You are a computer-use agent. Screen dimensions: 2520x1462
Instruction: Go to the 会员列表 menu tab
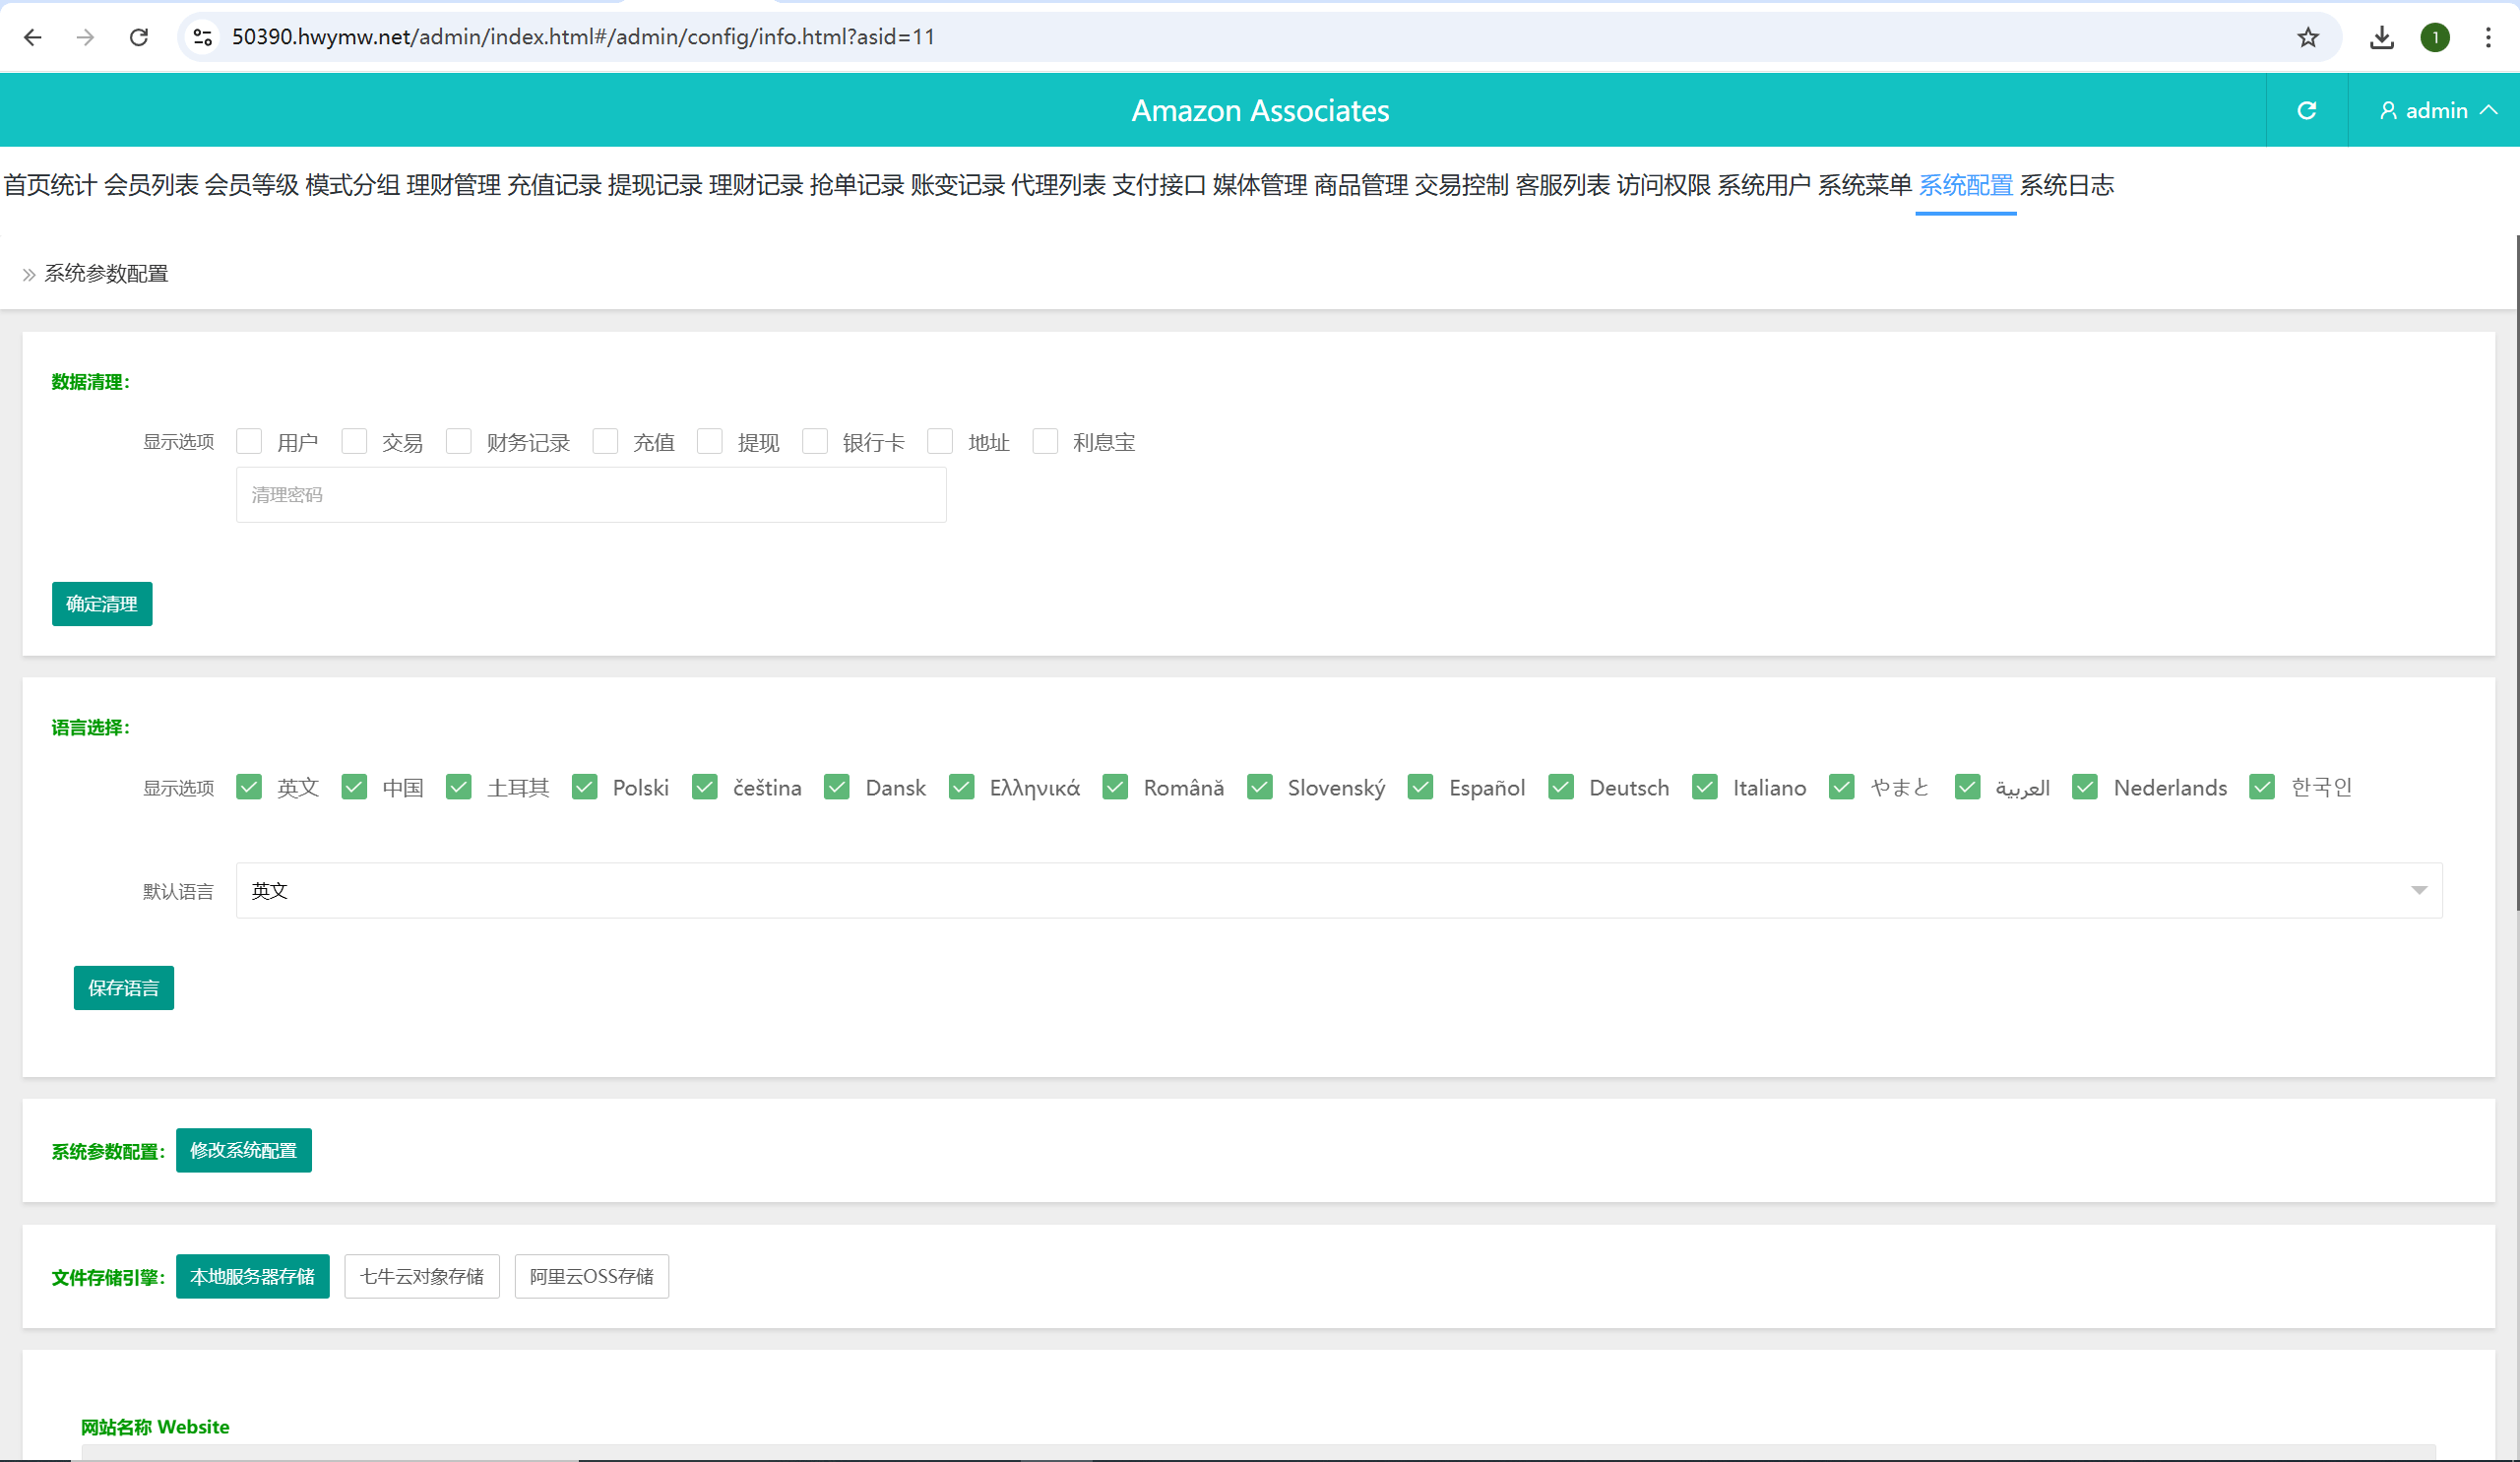[151, 185]
